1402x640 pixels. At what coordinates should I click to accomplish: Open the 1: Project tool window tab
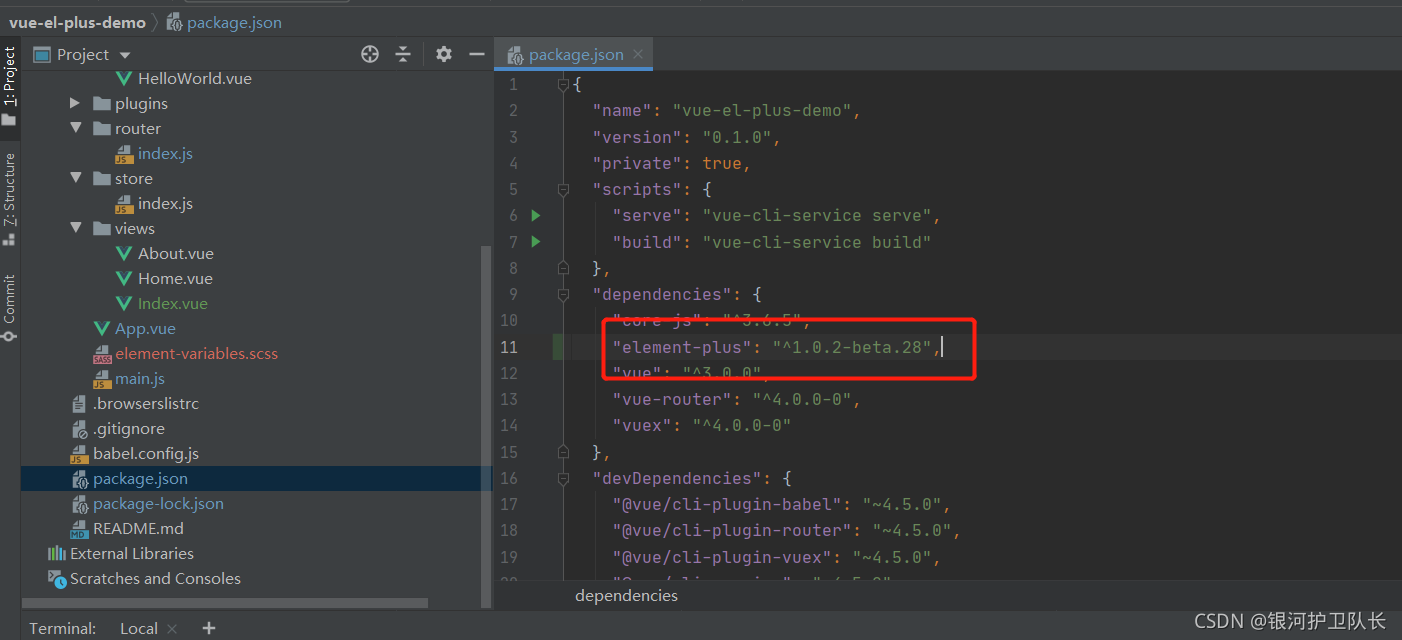tap(10, 85)
